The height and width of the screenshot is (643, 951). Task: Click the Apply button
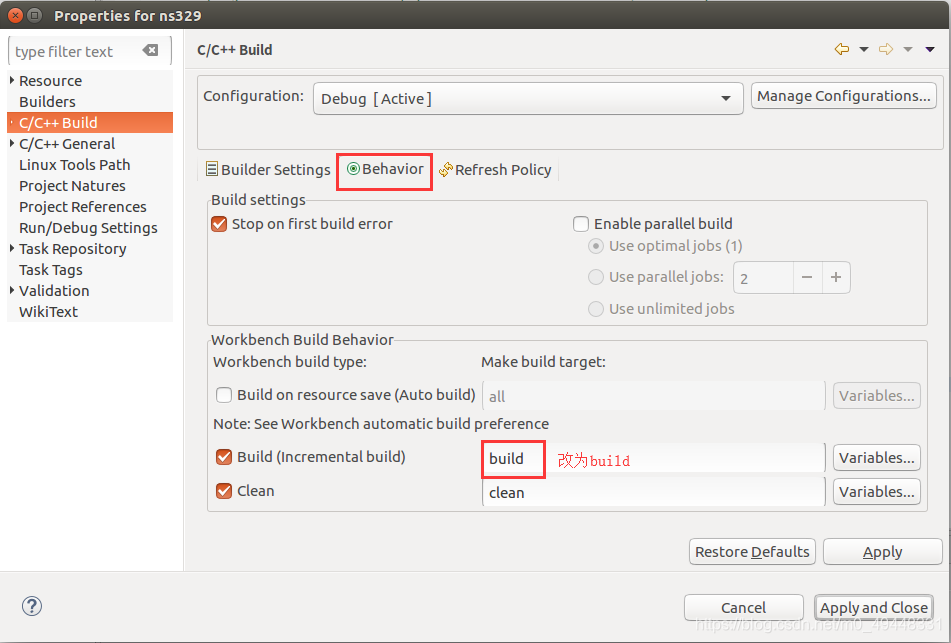[x=882, y=551]
